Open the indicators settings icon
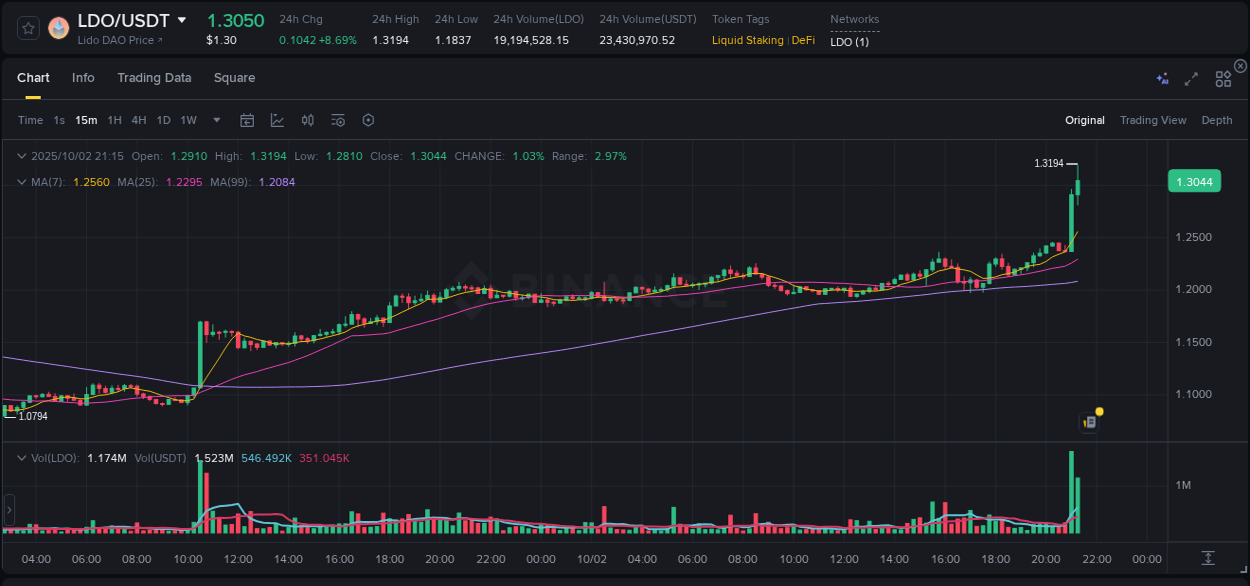This screenshot has height=586, width=1250. (x=338, y=119)
